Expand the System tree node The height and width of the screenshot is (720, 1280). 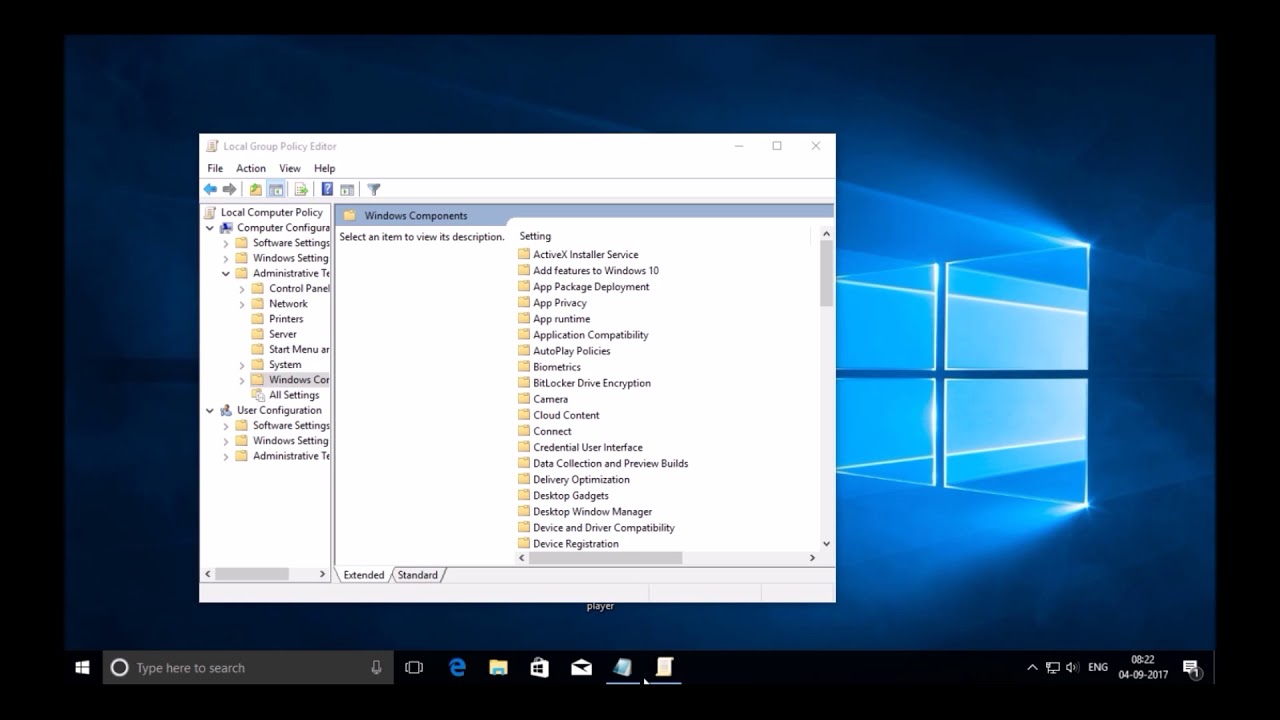pos(242,365)
